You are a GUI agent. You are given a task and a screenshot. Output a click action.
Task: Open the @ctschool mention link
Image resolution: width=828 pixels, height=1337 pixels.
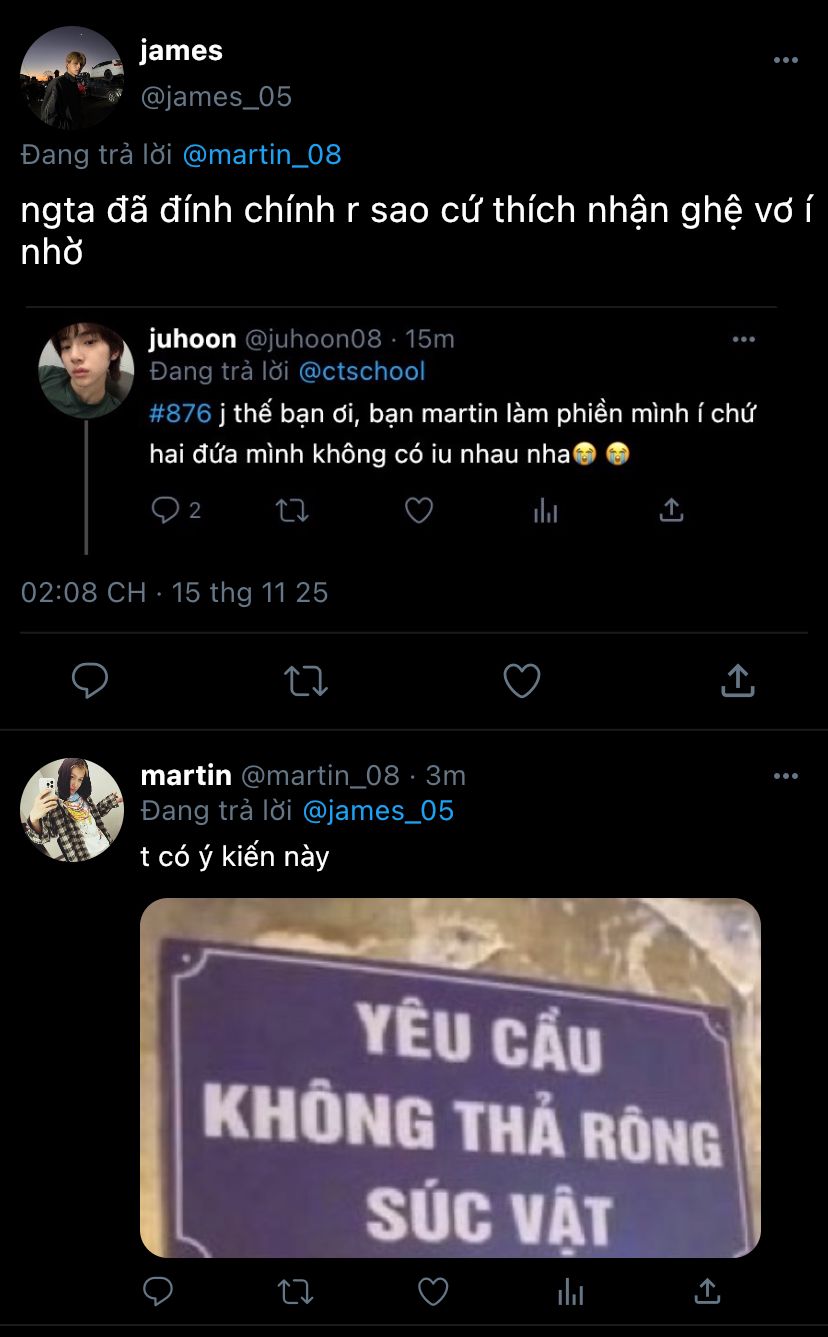362,372
